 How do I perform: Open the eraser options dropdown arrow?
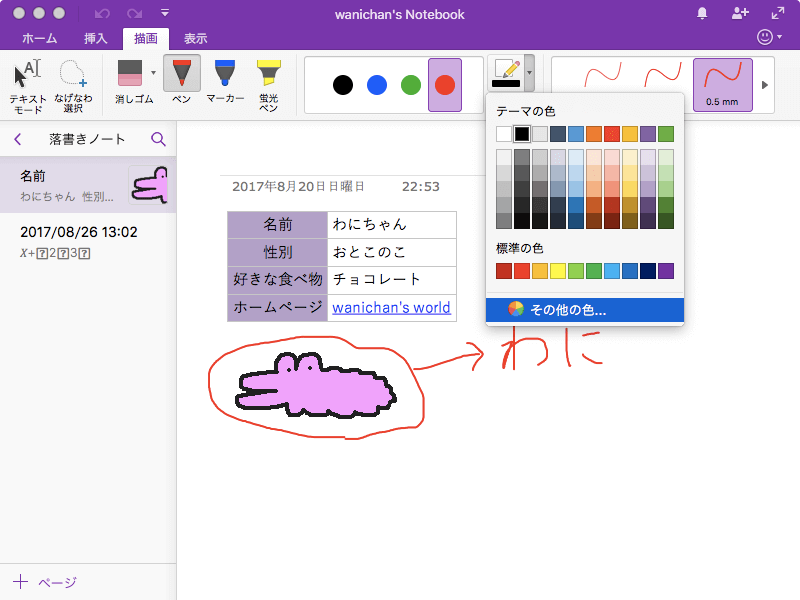(153, 72)
